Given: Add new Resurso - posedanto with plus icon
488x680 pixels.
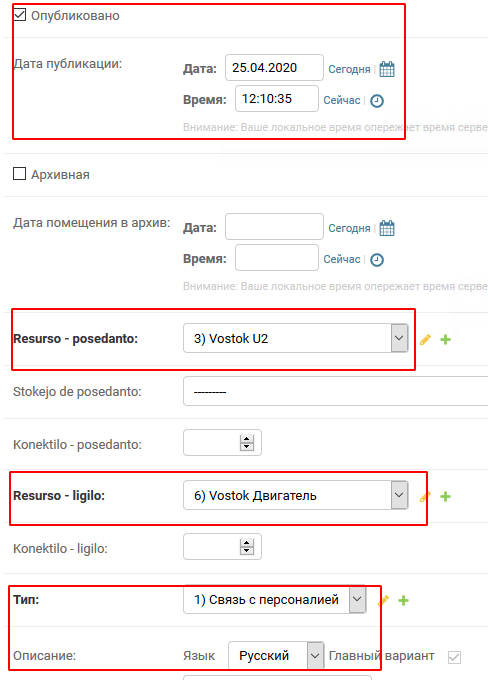Looking at the screenshot, I should point(445,340).
